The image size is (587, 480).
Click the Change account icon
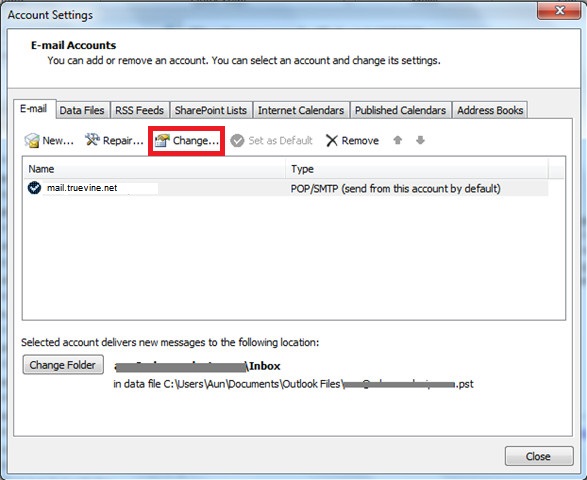coord(162,140)
